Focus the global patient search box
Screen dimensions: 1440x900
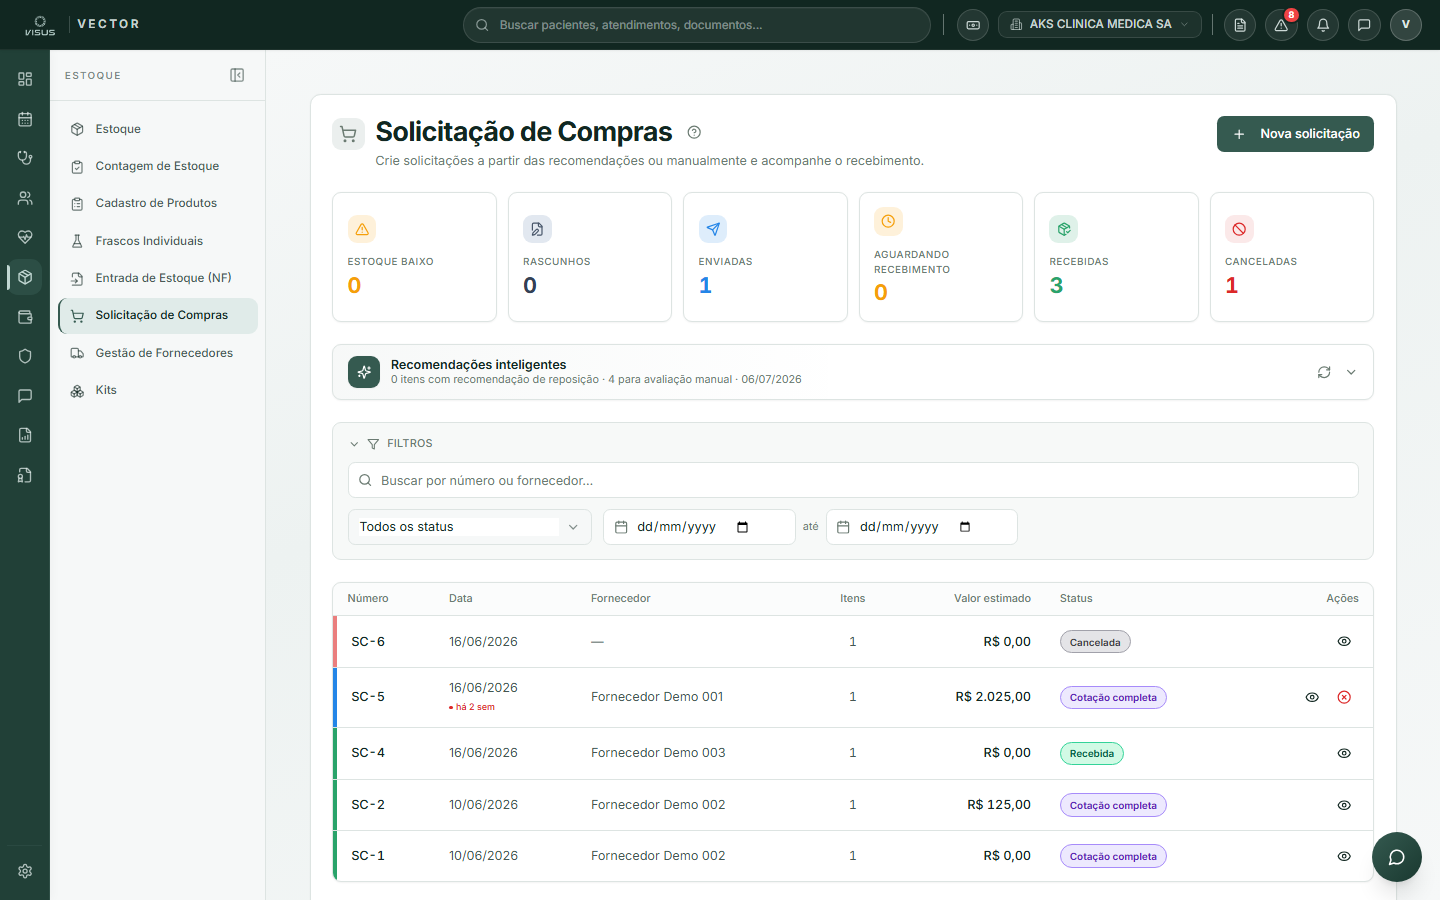pyautogui.click(x=697, y=25)
